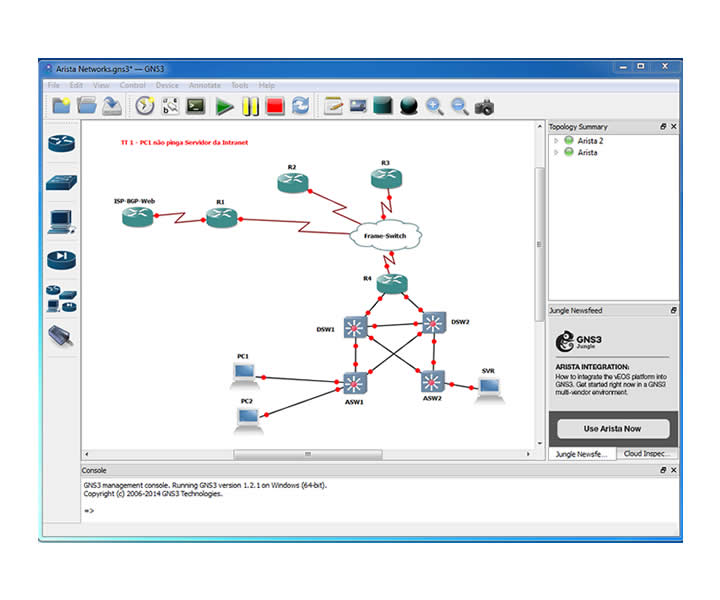This screenshot has height=600, width=720.
Task: Click the Reload all devices icon
Action: coord(300,105)
